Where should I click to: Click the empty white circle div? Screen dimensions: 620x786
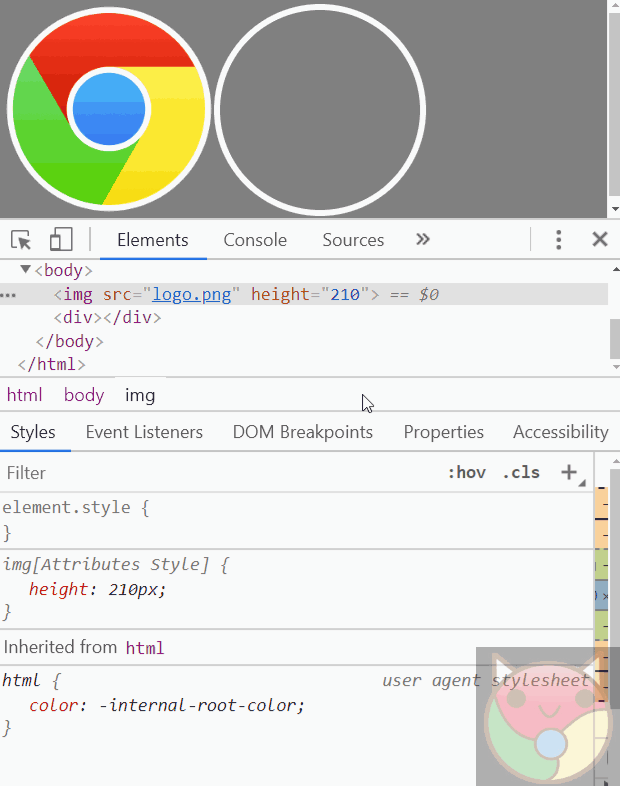click(320, 110)
